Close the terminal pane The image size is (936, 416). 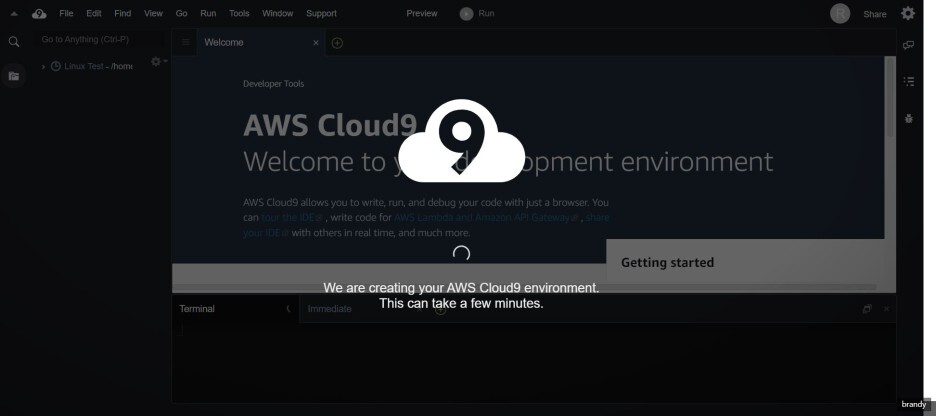(886, 309)
